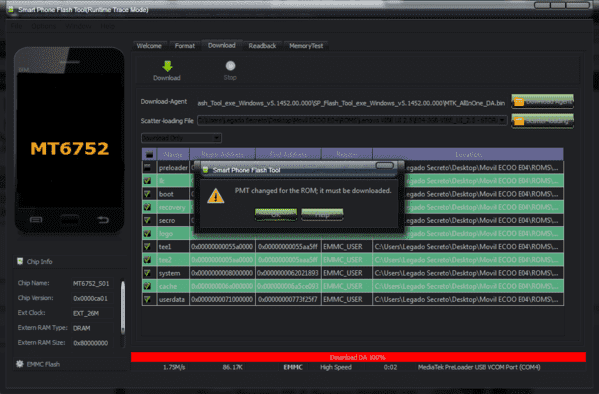Click the green Download arrow icon

(167, 66)
